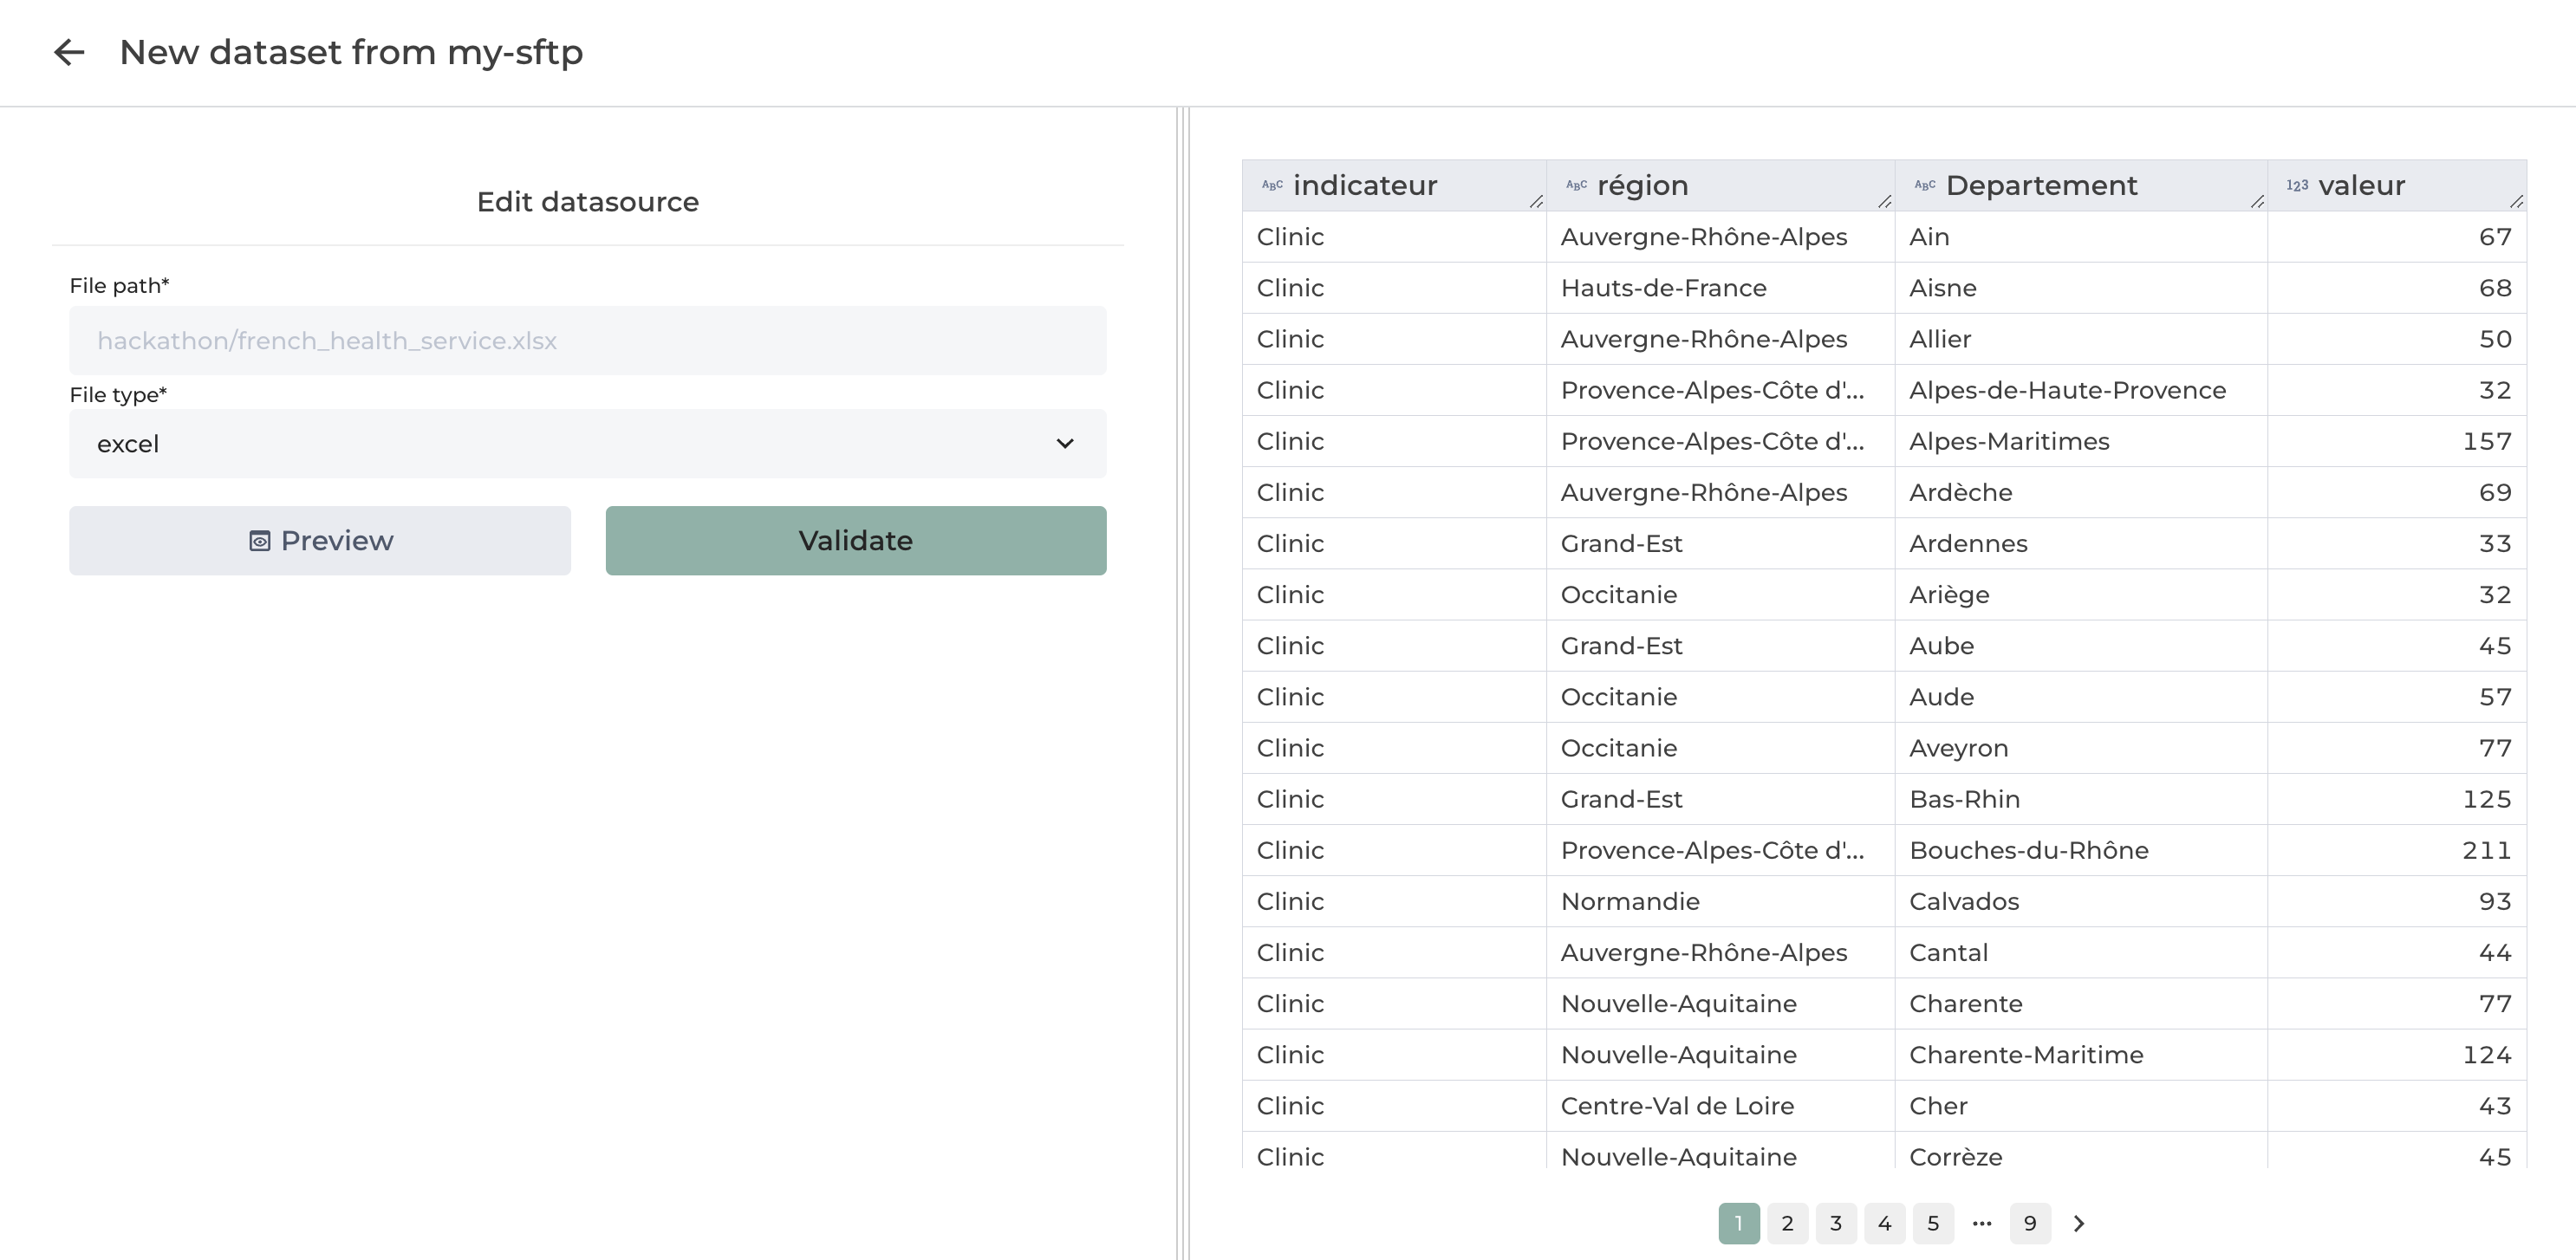Click the Preview button
The height and width of the screenshot is (1260, 2576).
click(320, 540)
